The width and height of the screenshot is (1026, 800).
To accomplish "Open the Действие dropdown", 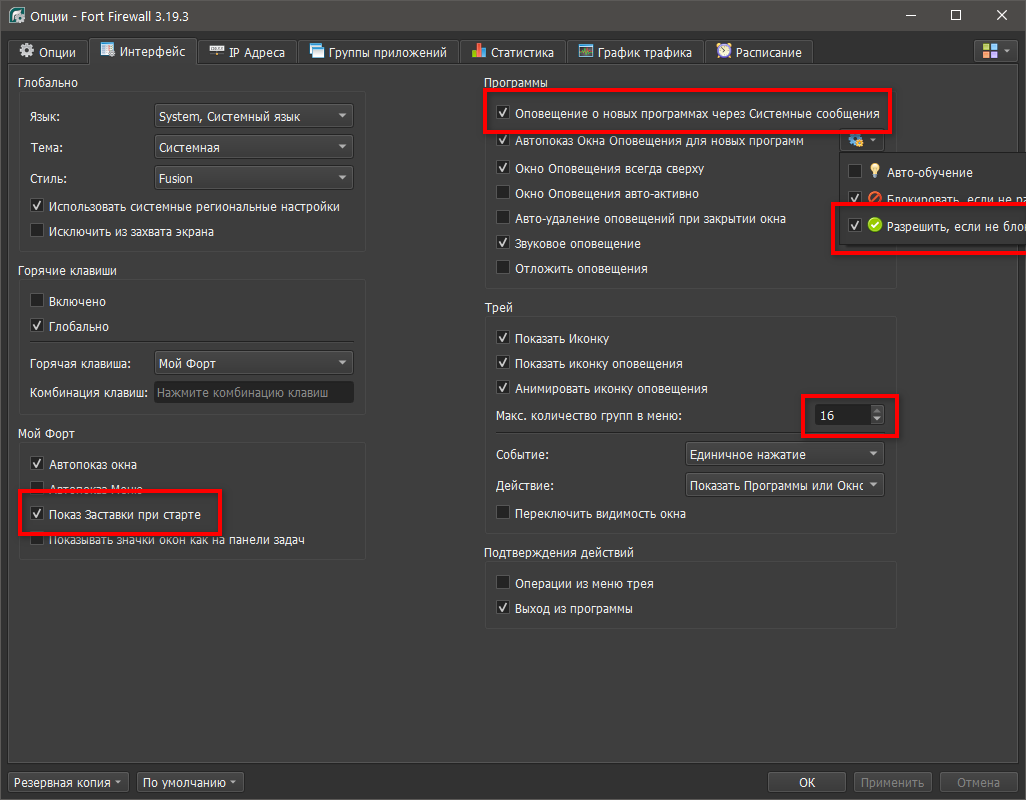I will [x=785, y=485].
